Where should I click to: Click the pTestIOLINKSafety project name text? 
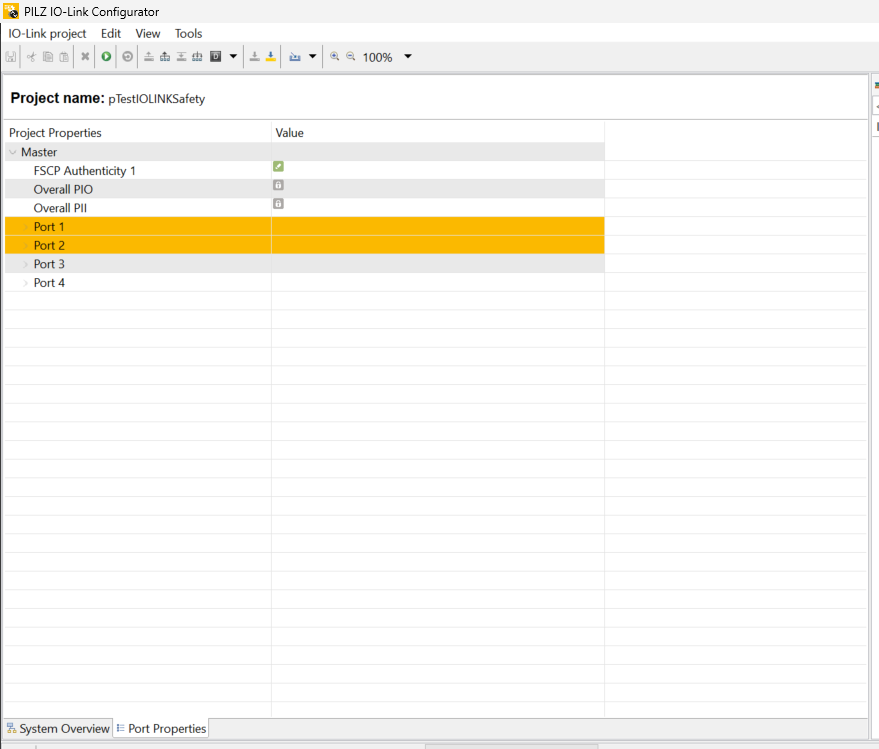[x=156, y=99]
